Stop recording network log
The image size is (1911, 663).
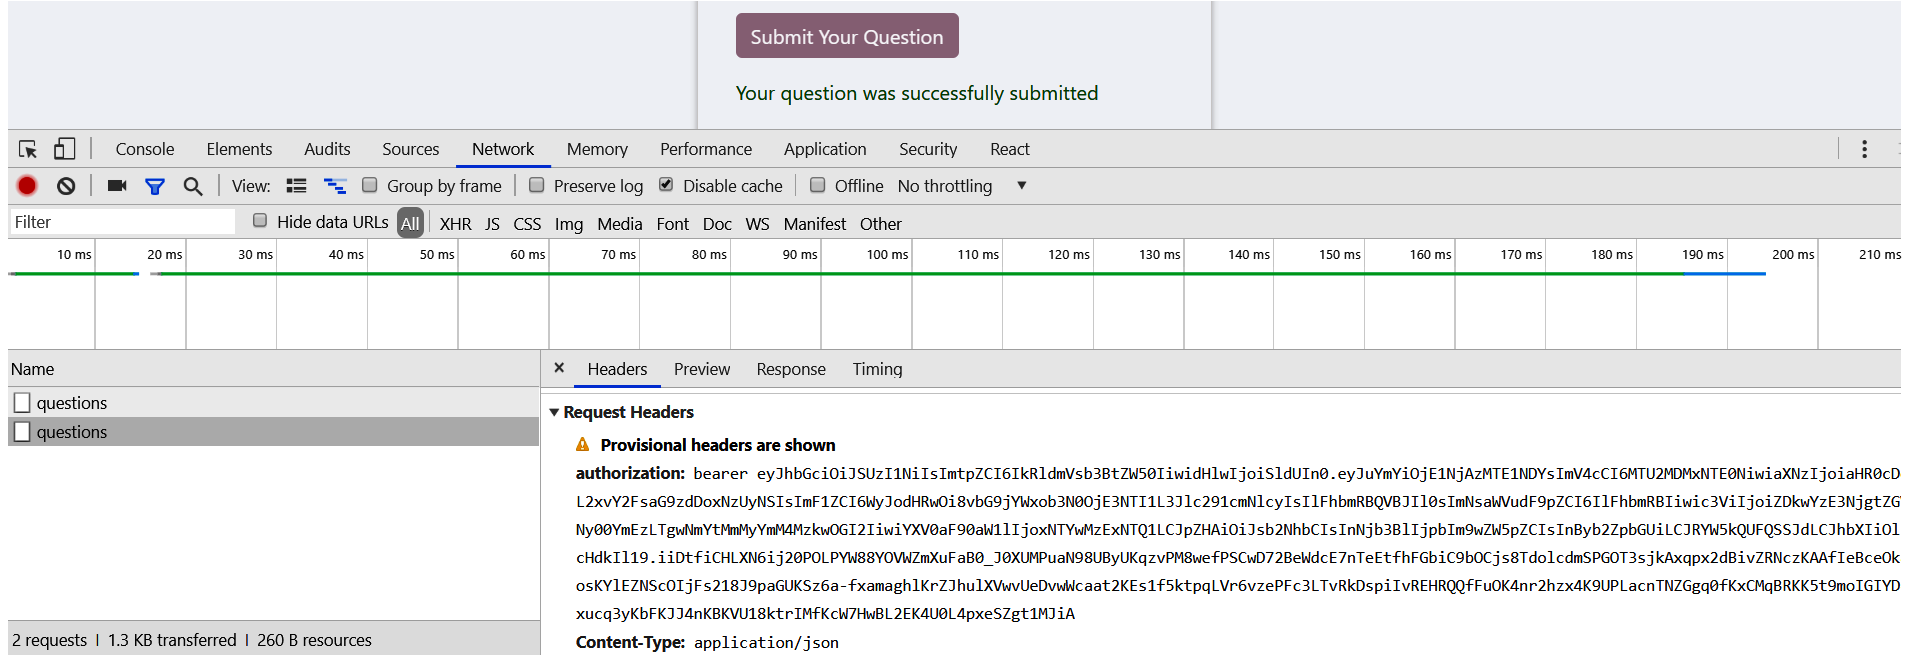click(27, 186)
